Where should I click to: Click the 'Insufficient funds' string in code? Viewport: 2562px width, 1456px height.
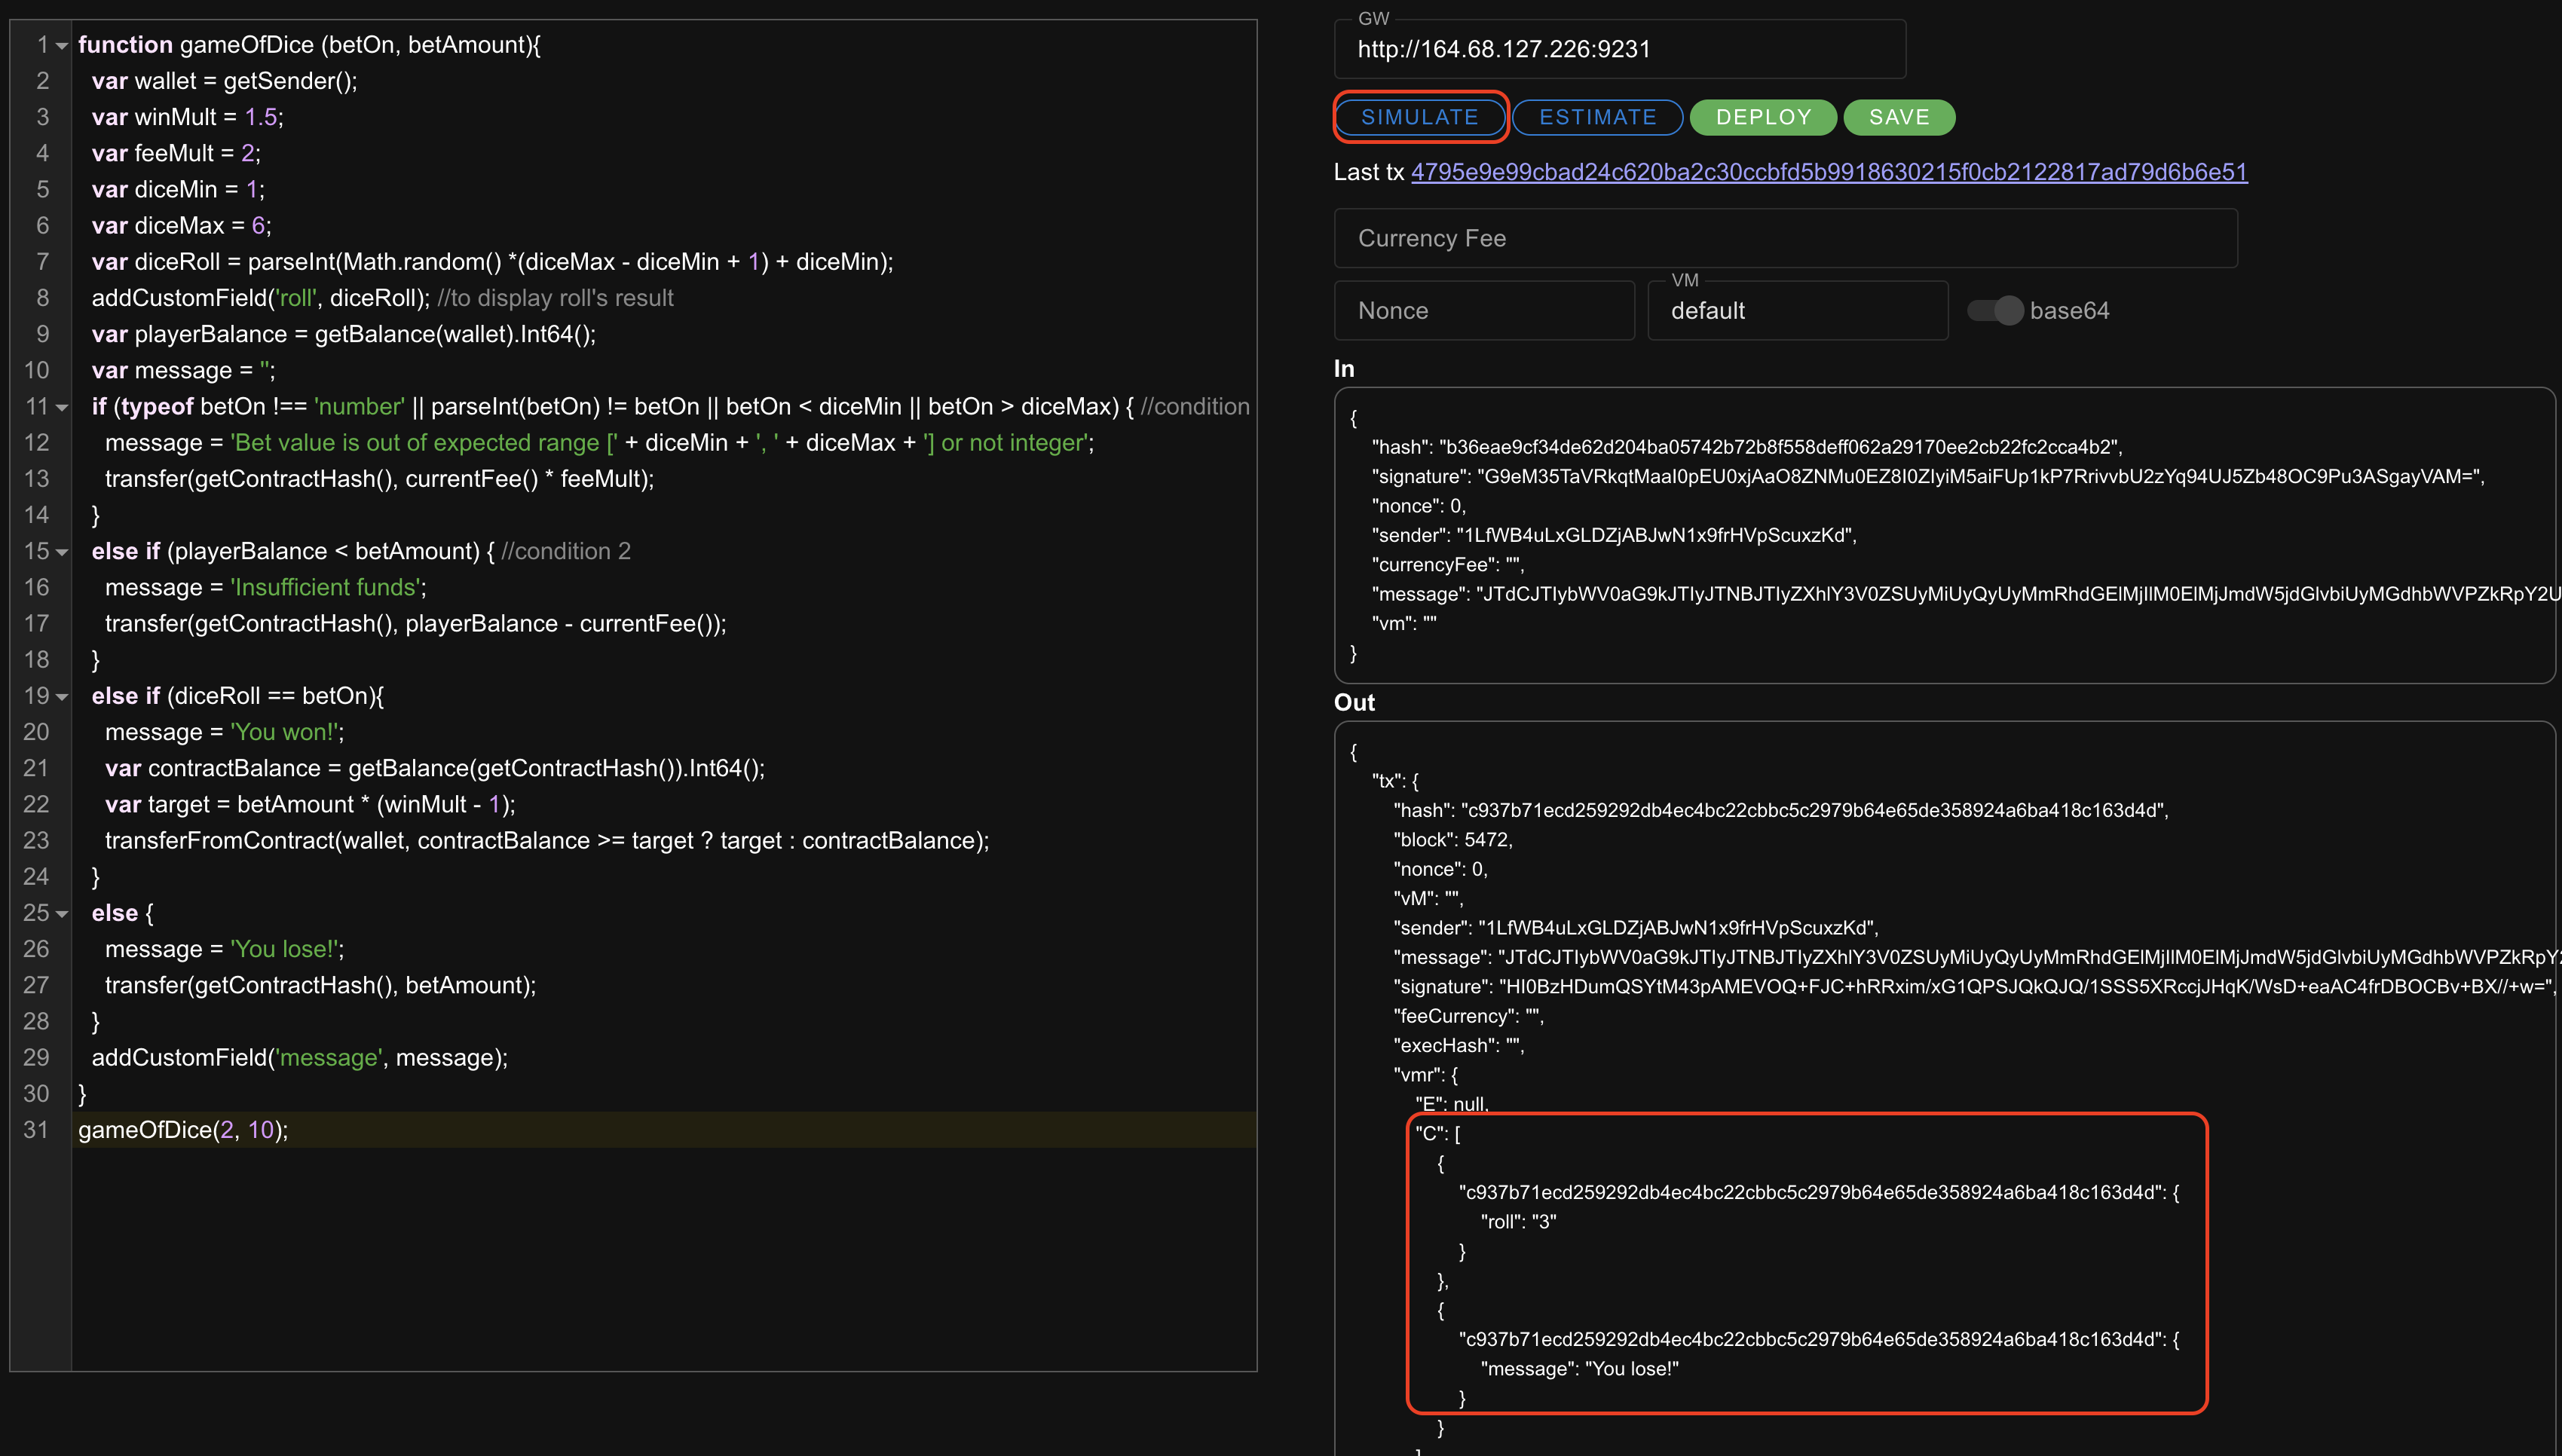pyautogui.click(x=326, y=587)
